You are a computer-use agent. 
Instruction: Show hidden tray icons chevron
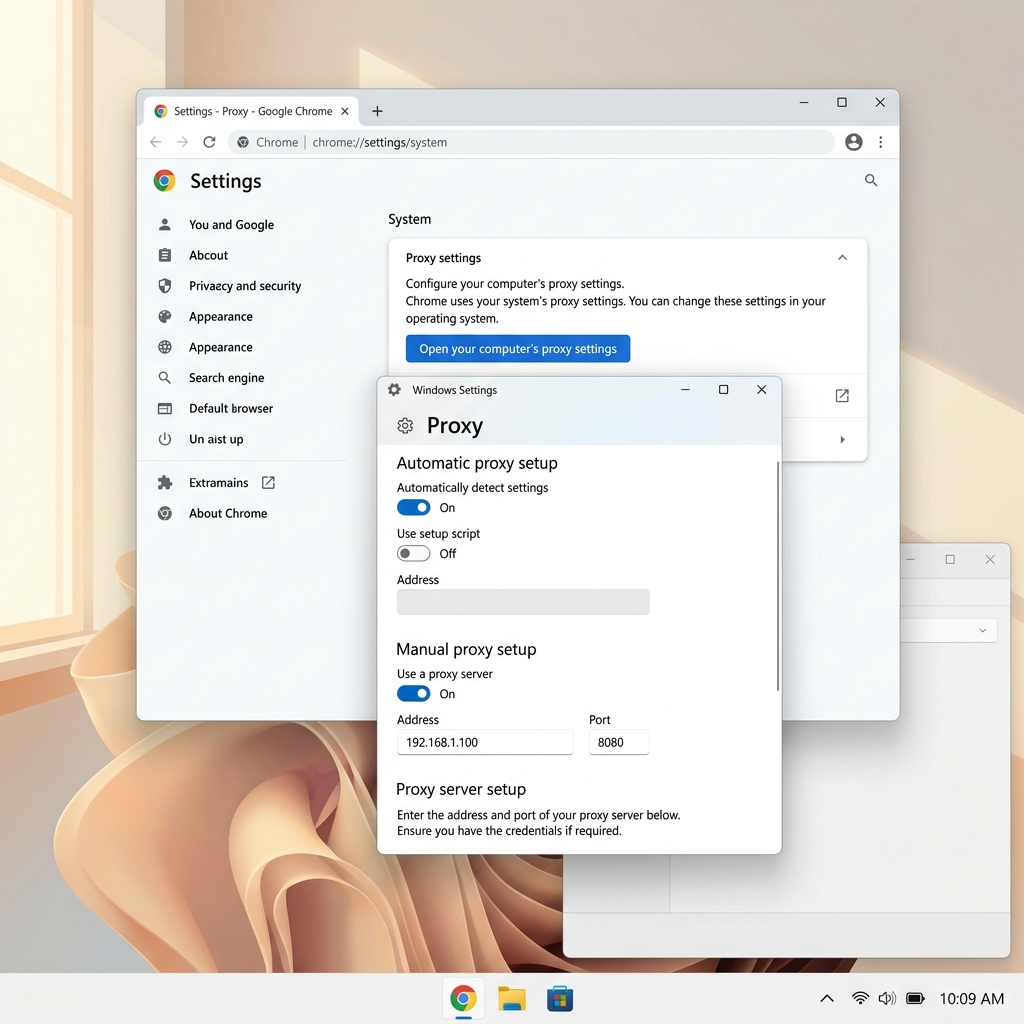point(827,999)
